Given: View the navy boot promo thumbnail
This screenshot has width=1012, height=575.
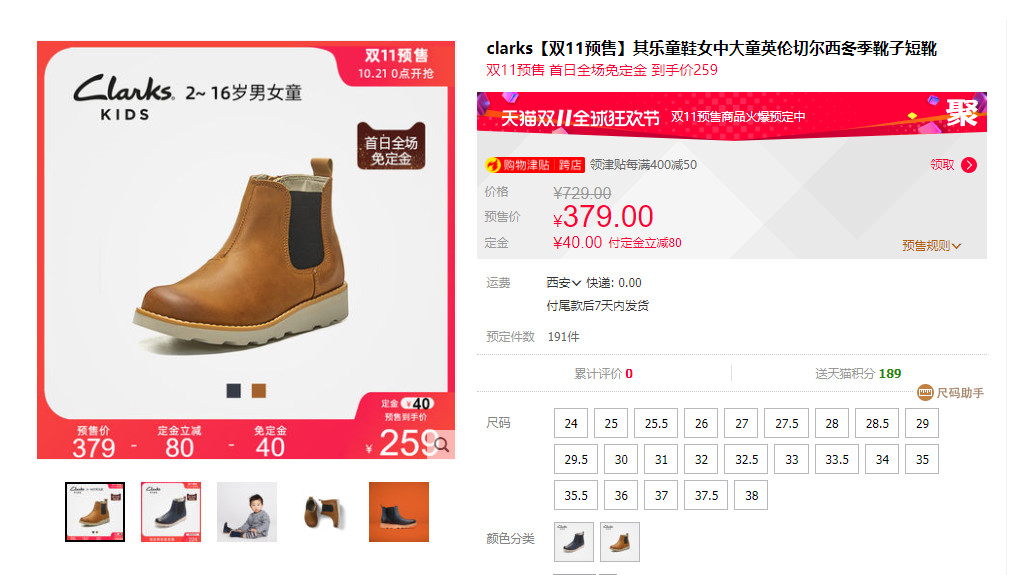Looking at the screenshot, I should (171, 512).
